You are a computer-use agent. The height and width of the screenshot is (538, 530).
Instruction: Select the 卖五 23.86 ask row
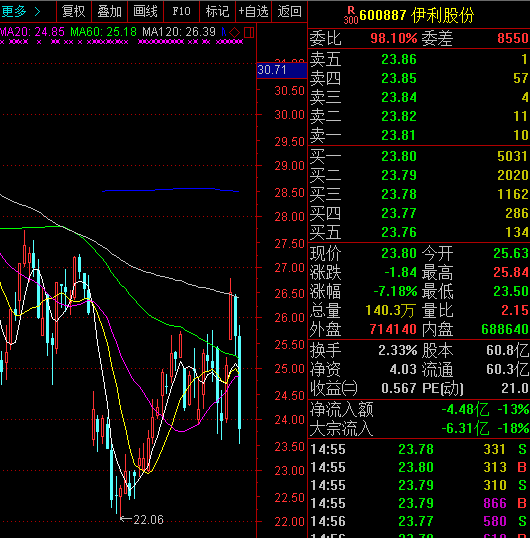(x=419, y=60)
